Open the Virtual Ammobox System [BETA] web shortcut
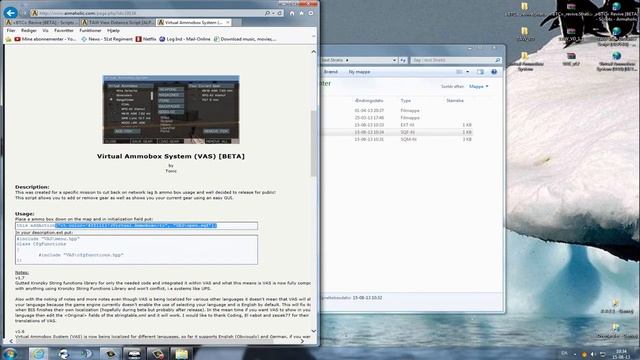Image resolution: width=640 pixels, height=360 pixels. (x=616, y=61)
